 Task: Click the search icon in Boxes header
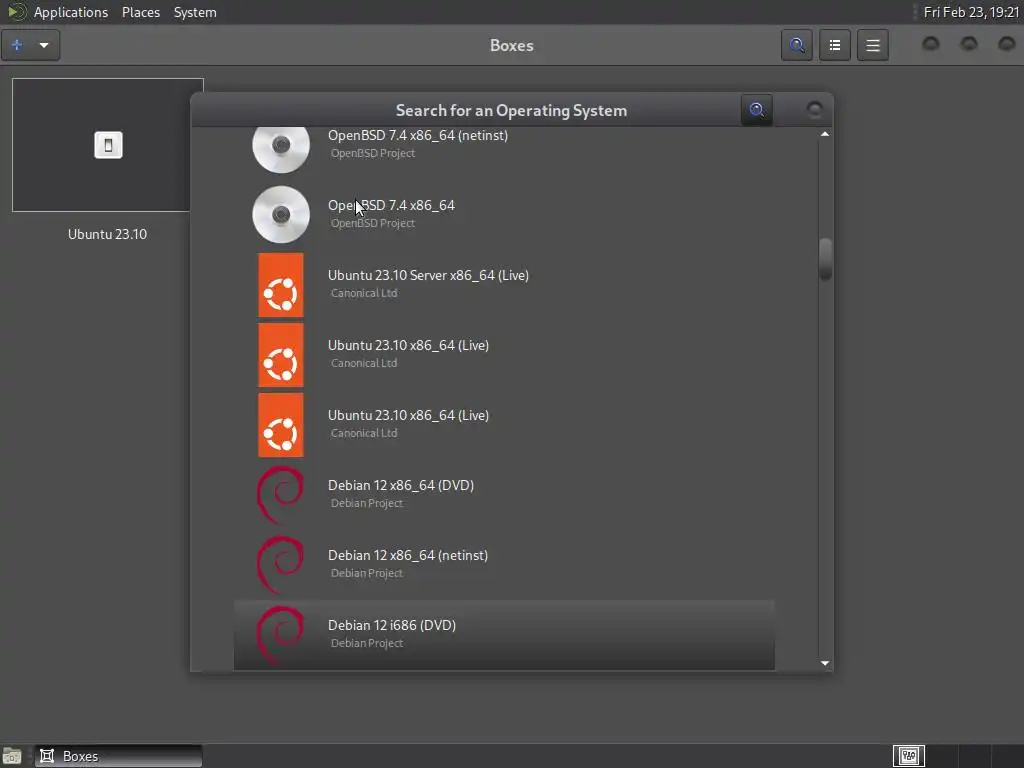pyautogui.click(x=797, y=45)
